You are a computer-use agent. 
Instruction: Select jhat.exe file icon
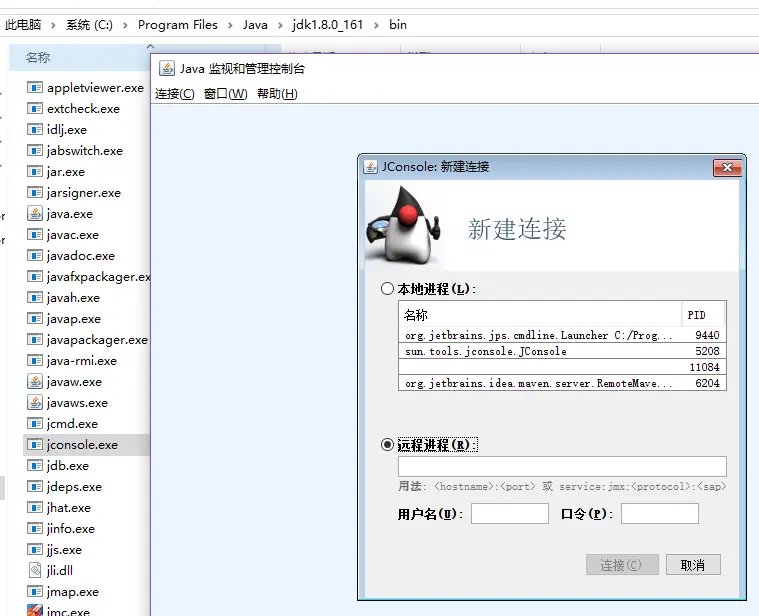point(35,508)
